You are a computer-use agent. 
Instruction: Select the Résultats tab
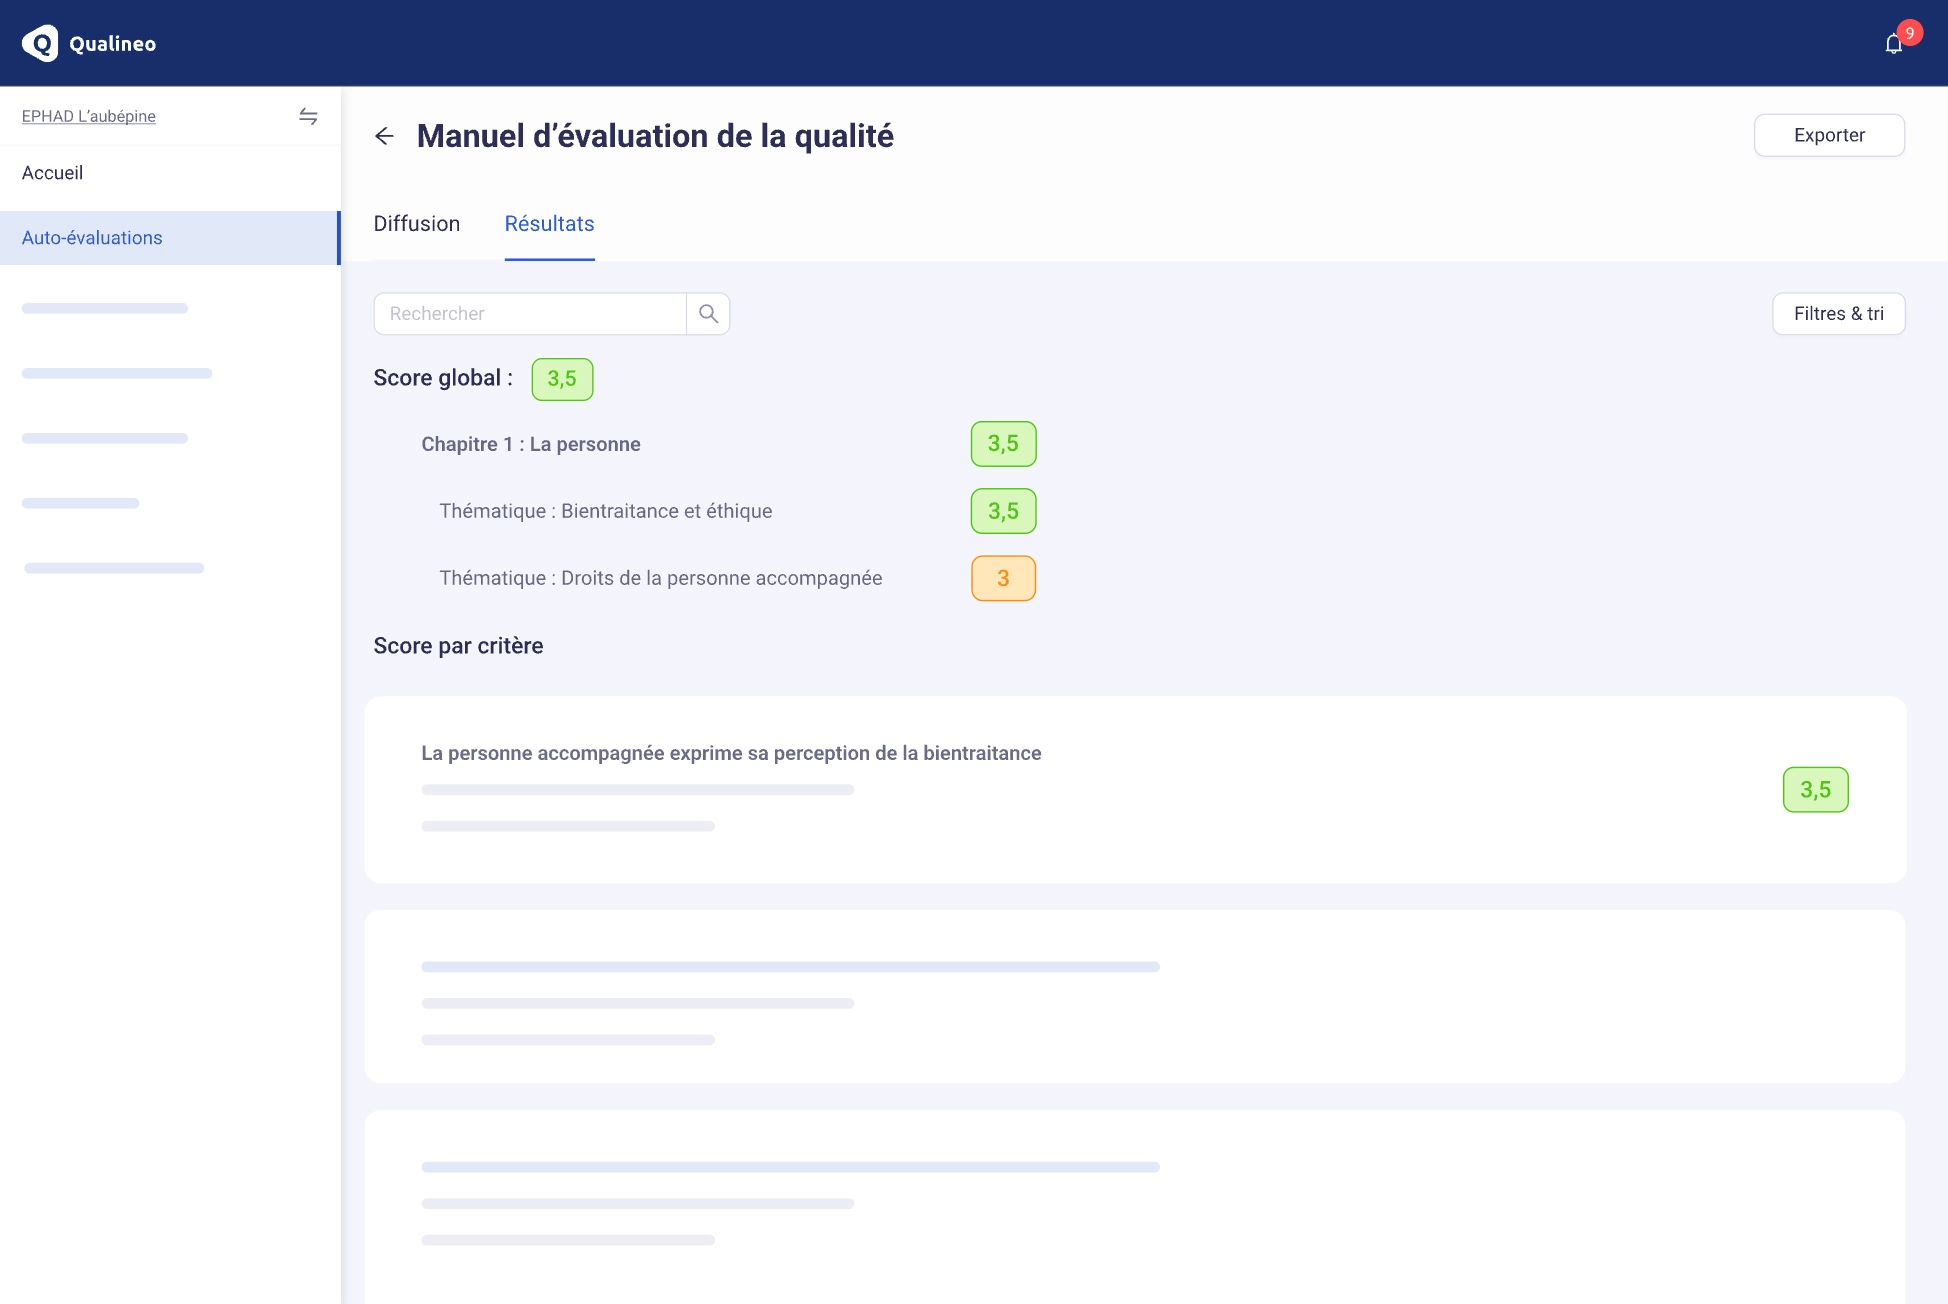[x=549, y=224]
